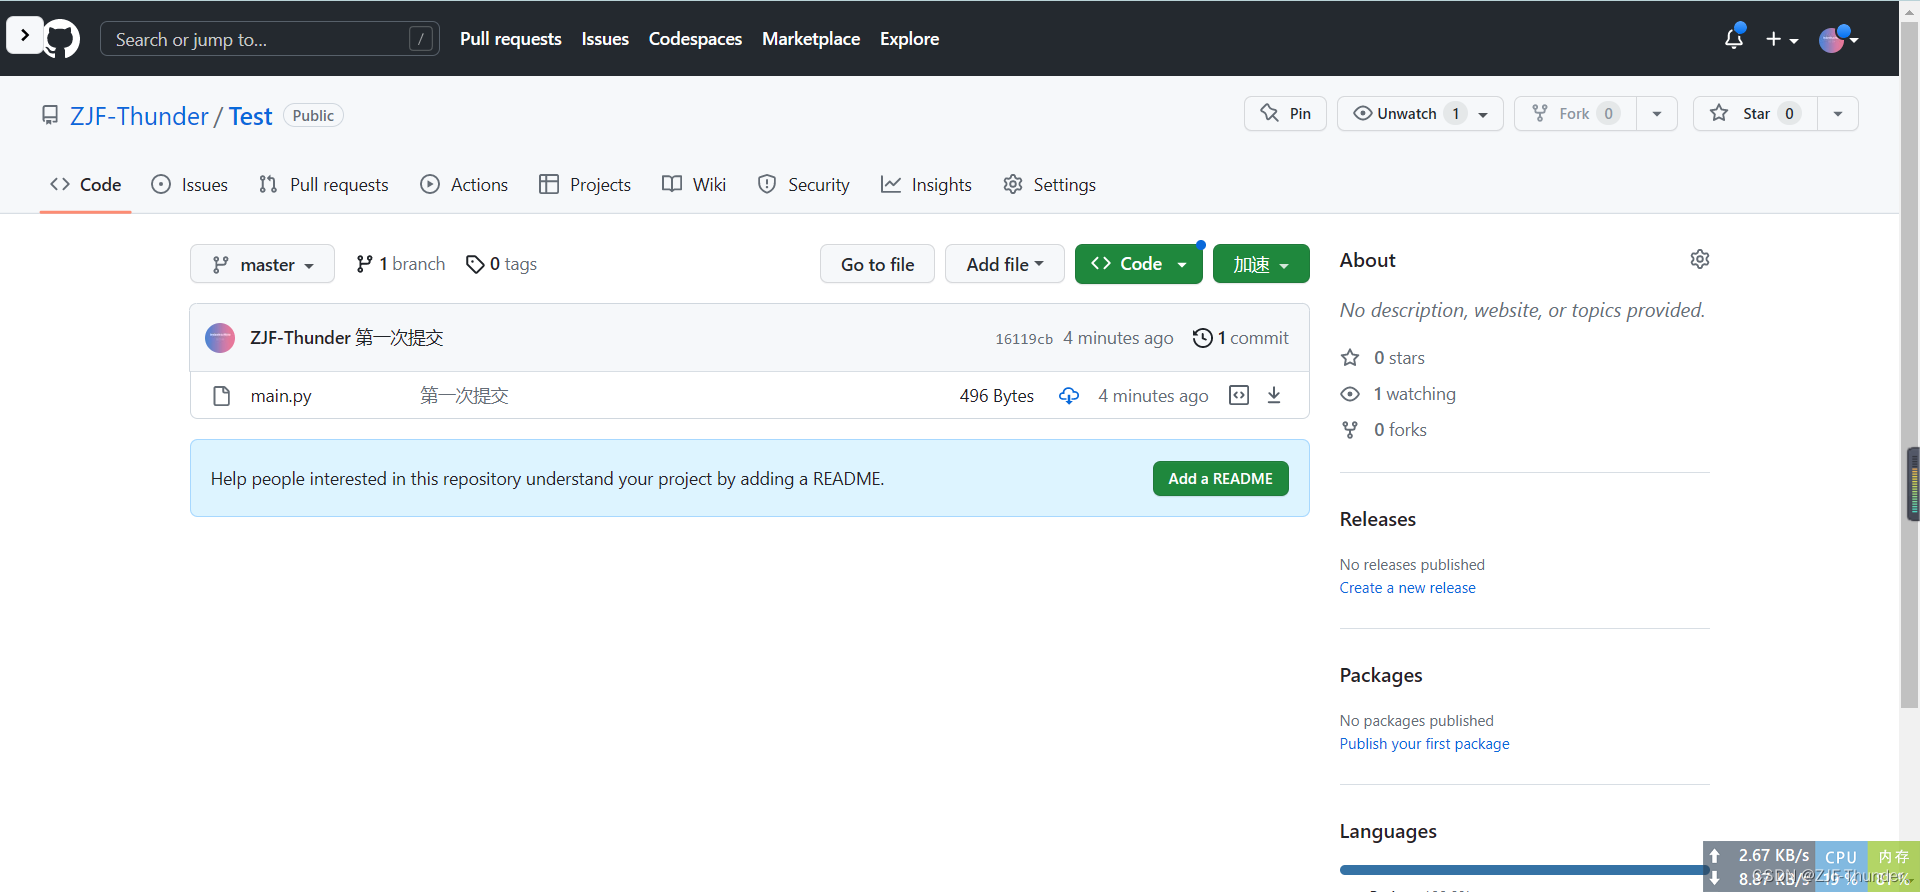The height and width of the screenshot is (892, 1920).
Task: Expand the Star lists dropdown arrow
Action: tap(1838, 114)
